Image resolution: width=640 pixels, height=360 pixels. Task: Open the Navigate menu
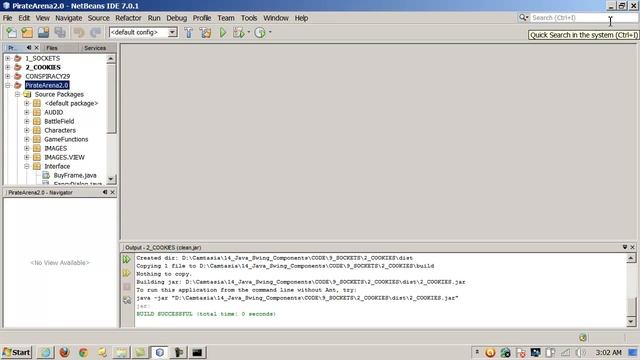[69, 18]
